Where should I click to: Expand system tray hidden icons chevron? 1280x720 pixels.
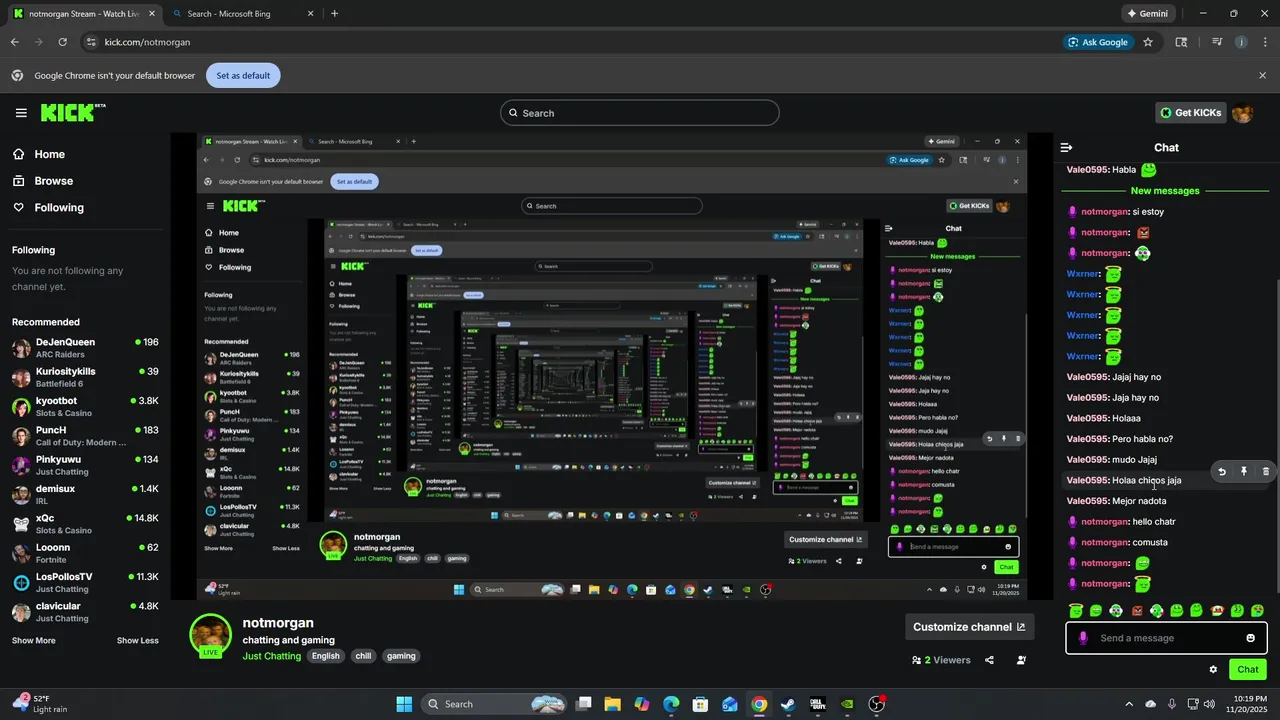pos(1130,704)
